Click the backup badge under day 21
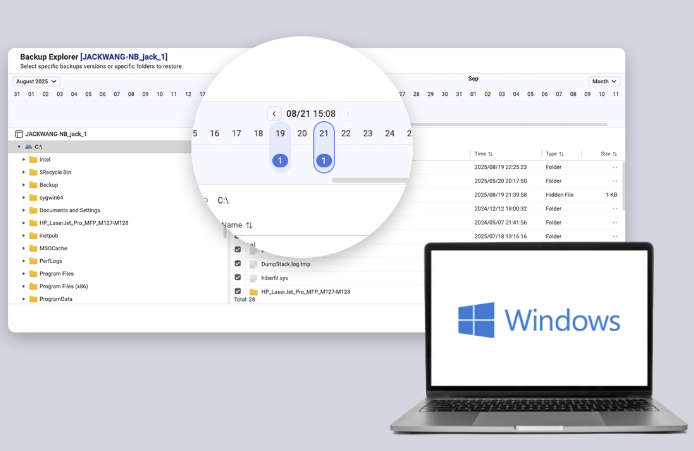Viewport: 694px width, 451px height. click(x=324, y=161)
